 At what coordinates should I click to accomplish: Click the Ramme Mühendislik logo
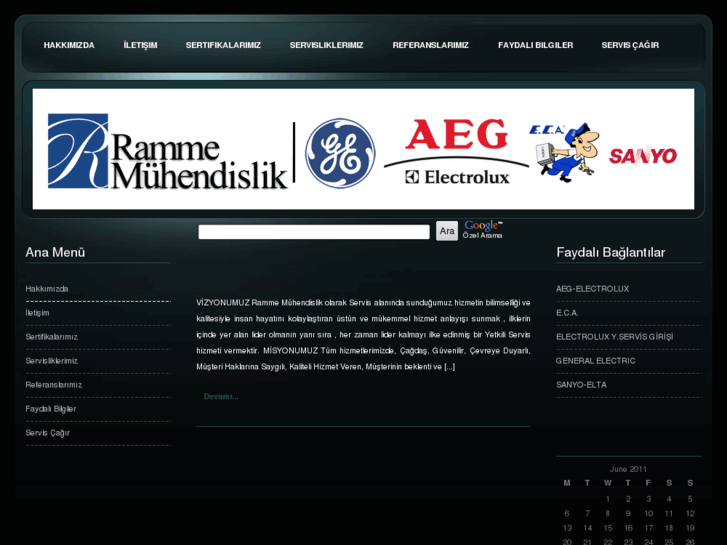click(168, 151)
